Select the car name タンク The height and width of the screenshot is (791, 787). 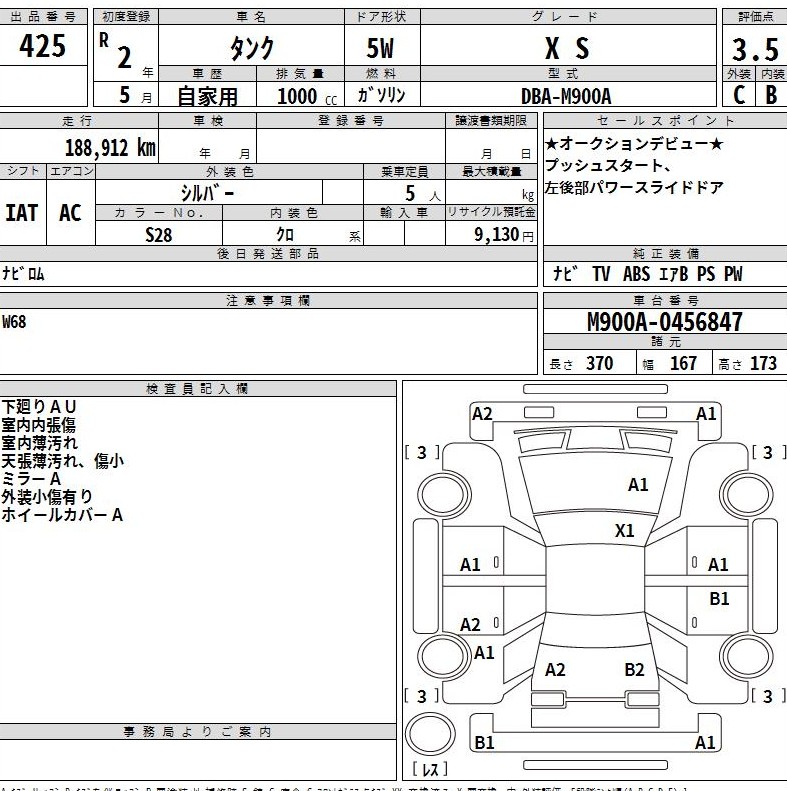click(251, 49)
